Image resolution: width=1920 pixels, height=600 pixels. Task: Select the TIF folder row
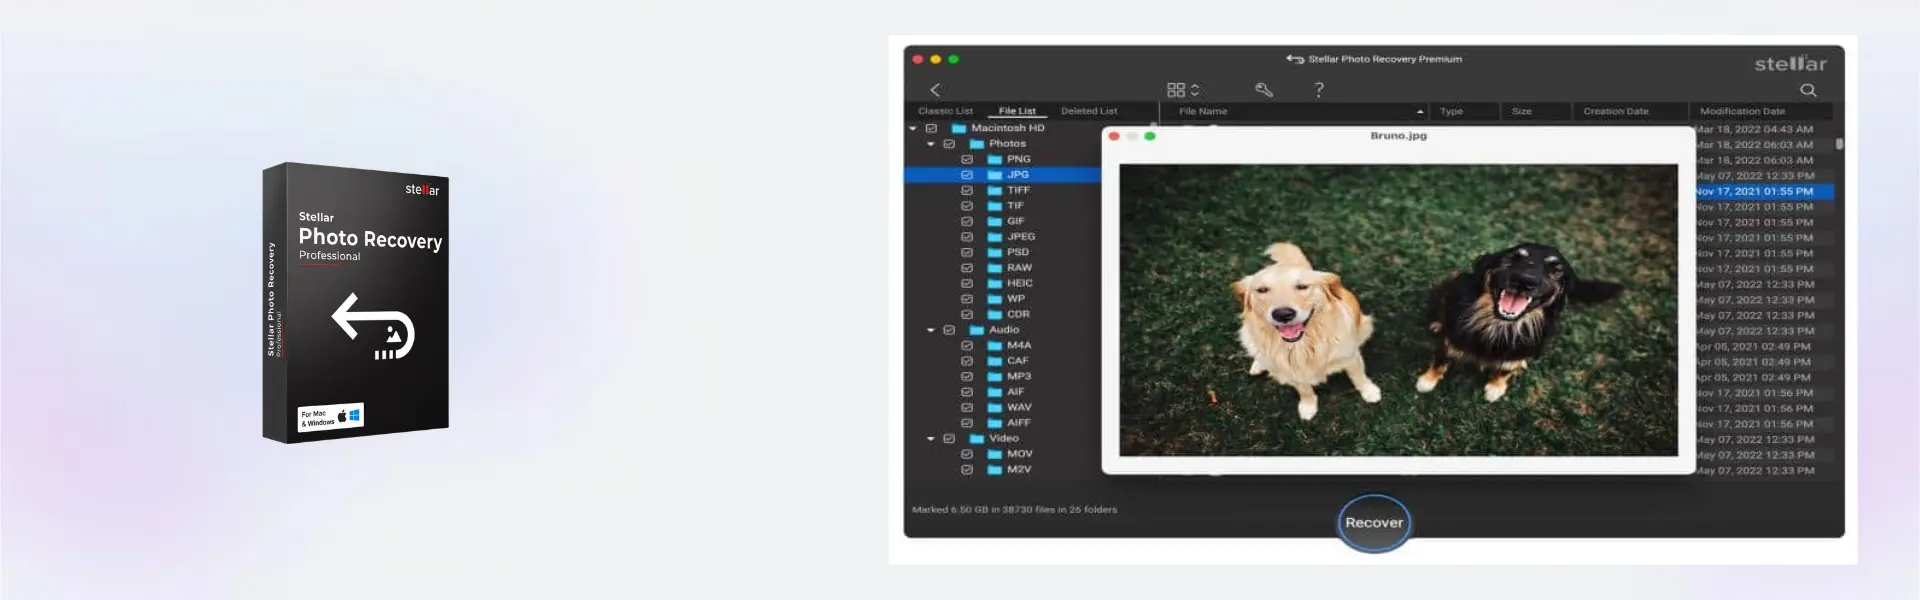click(1003, 206)
